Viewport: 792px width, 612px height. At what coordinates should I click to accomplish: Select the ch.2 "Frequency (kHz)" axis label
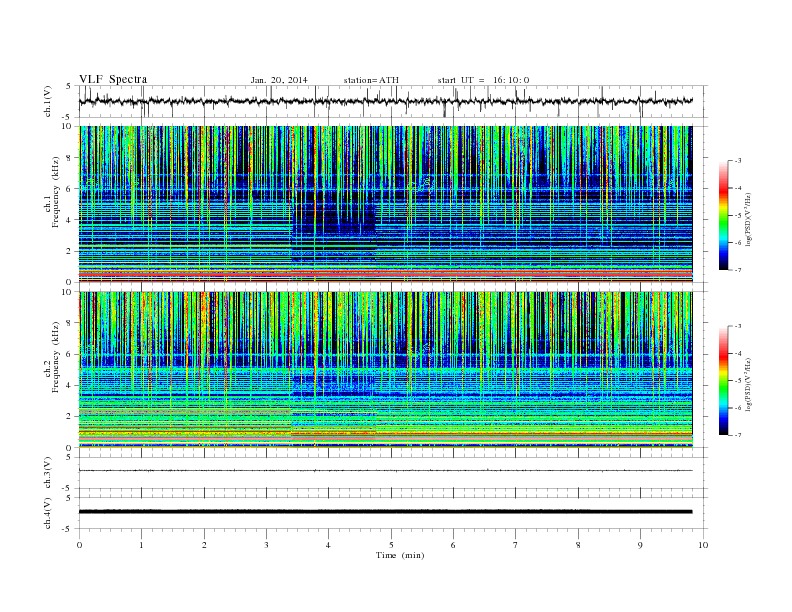point(56,358)
